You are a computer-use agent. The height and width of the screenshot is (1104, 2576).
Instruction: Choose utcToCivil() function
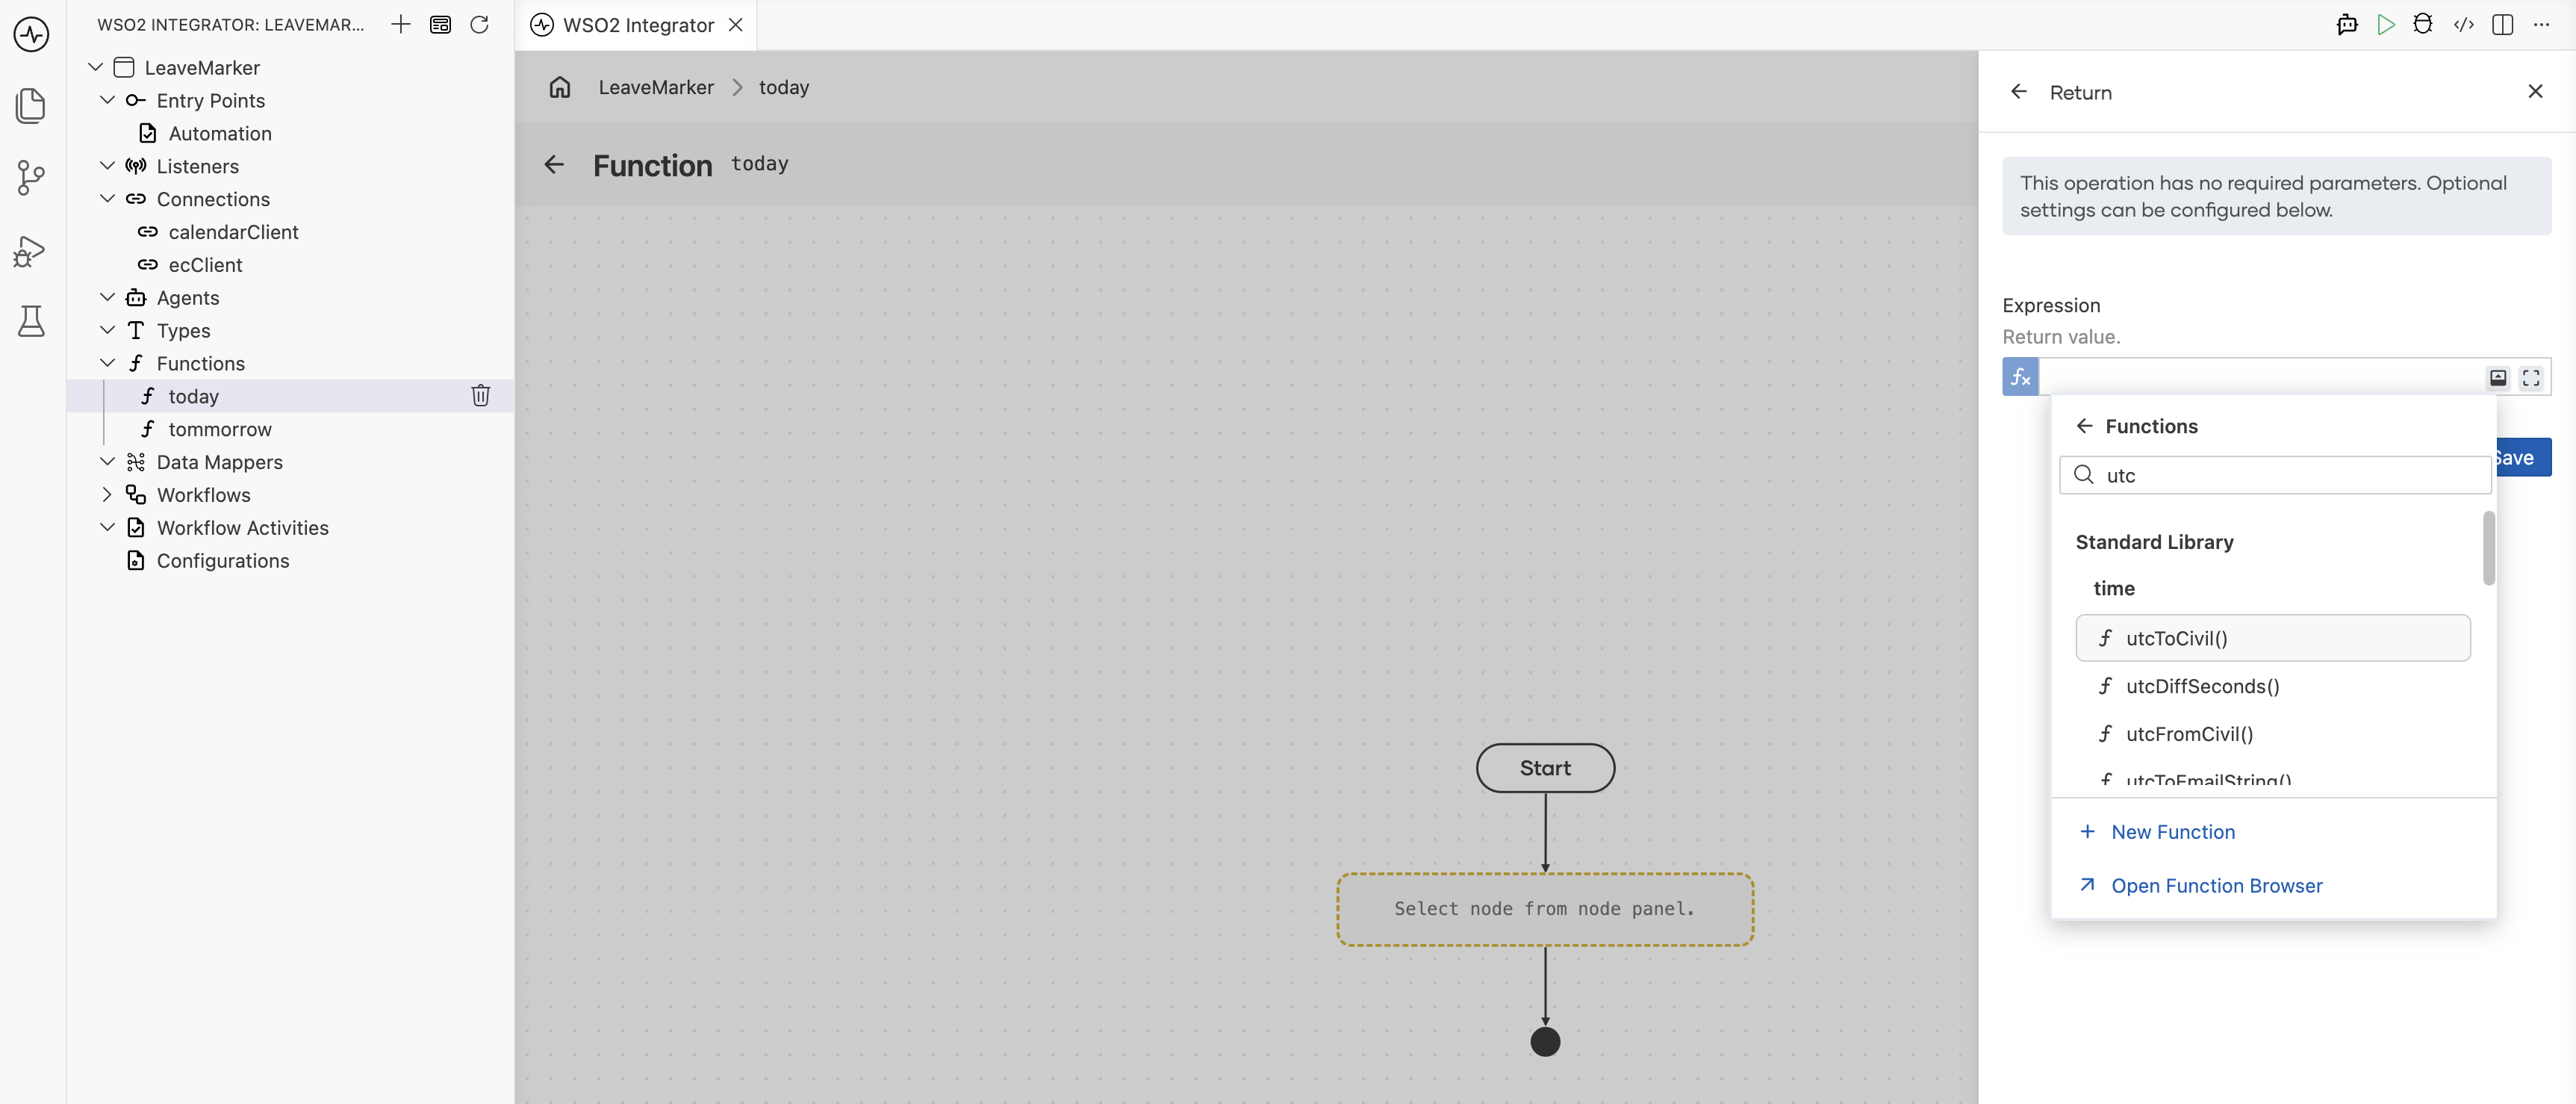tap(2272, 638)
